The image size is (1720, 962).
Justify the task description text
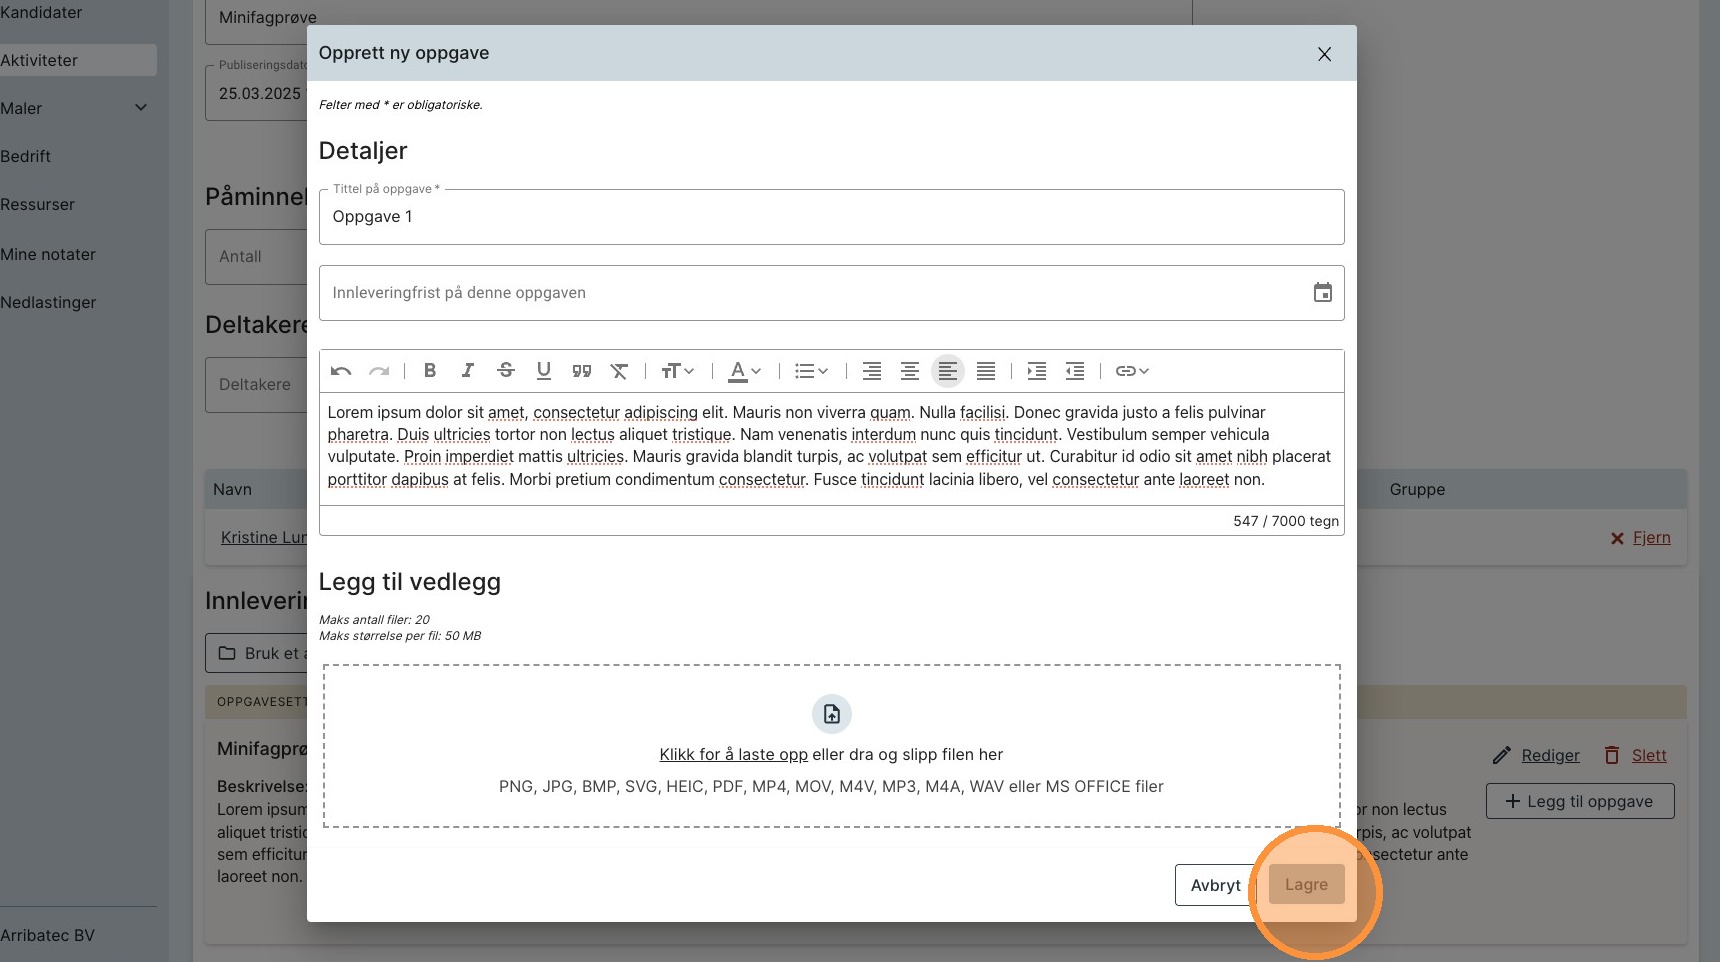point(985,371)
